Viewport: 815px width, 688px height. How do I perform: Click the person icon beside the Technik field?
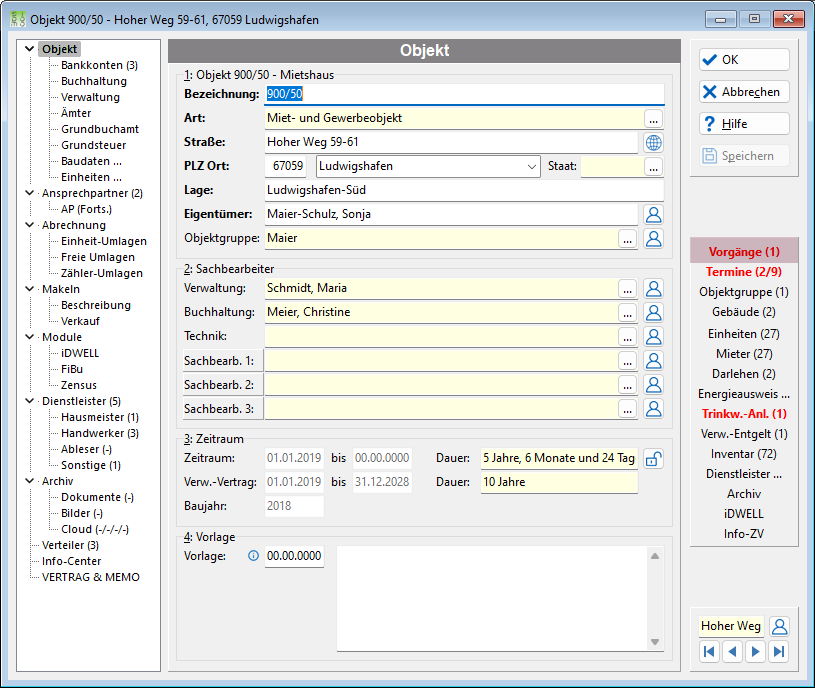pyautogui.click(x=653, y=337)
